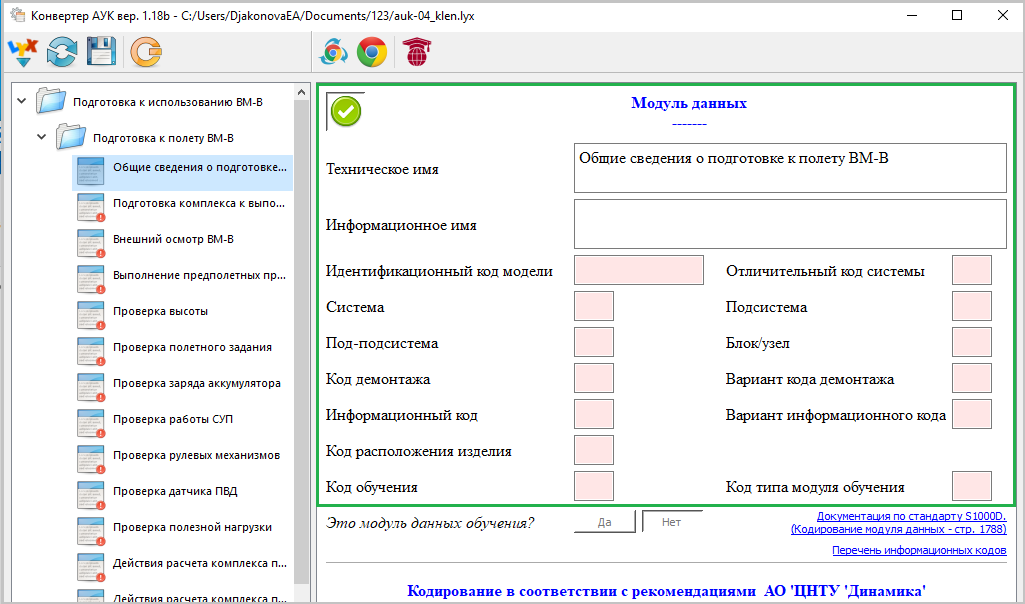
Task: Click the 'Информационное имя' text field
Action: coord(789,224)
